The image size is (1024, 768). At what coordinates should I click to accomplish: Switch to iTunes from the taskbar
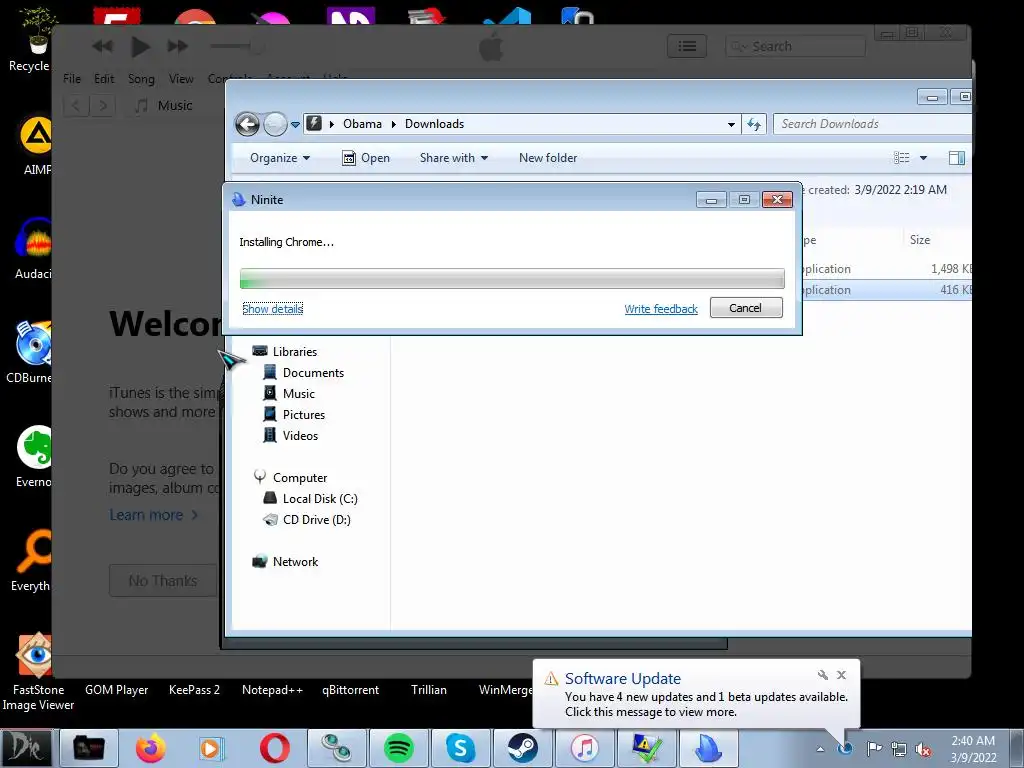click(584, 748)
